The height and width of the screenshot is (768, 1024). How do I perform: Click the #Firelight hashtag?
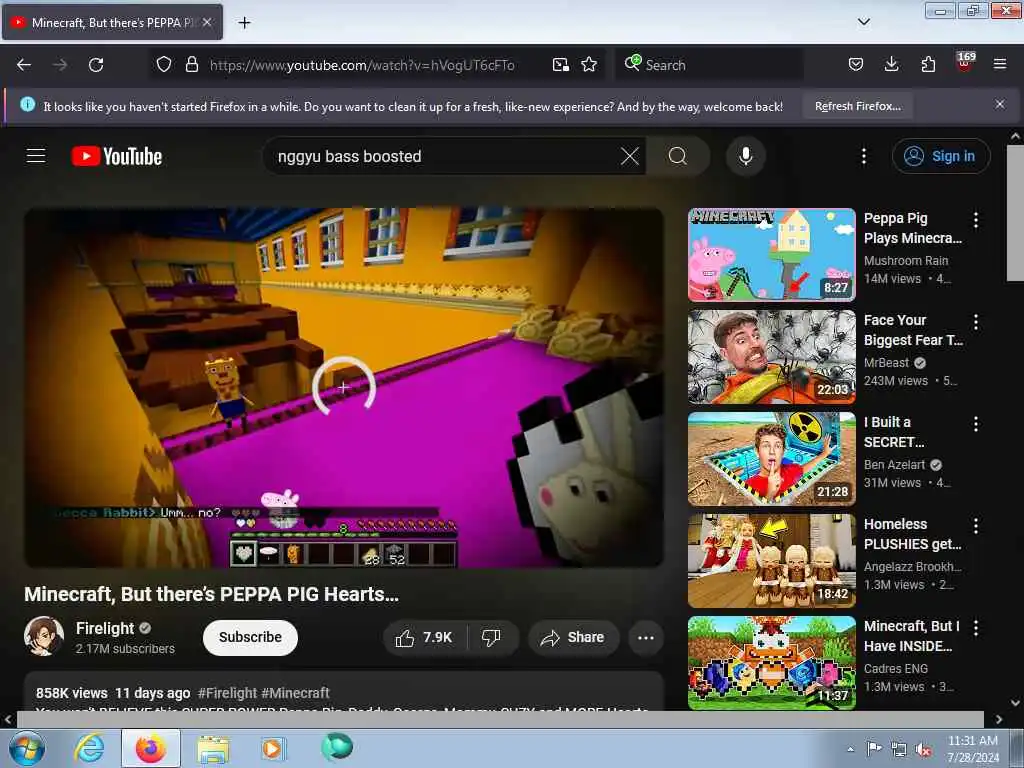click(x=227, y=693)
